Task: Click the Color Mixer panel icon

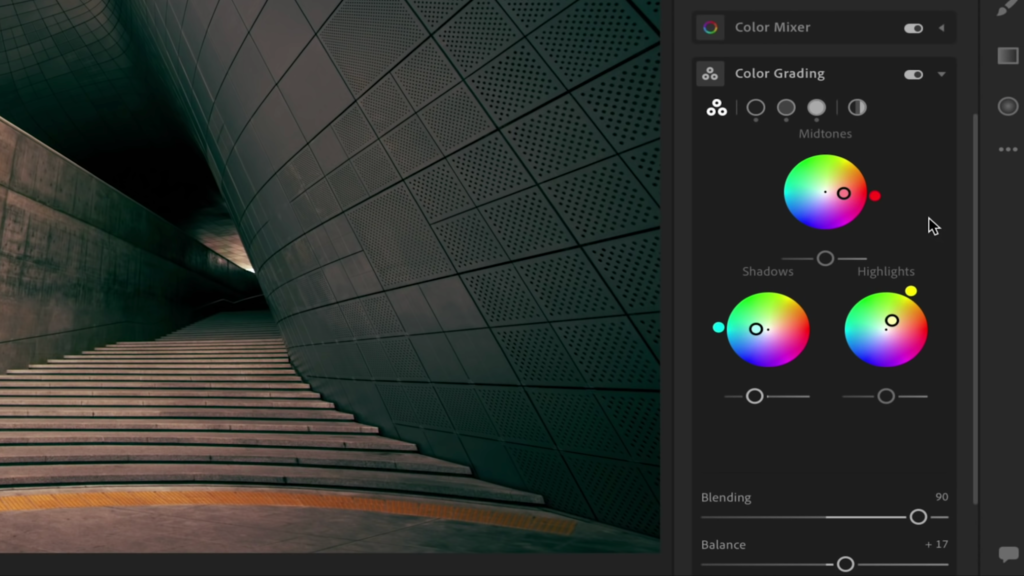Action: click(x=710, y=28)
